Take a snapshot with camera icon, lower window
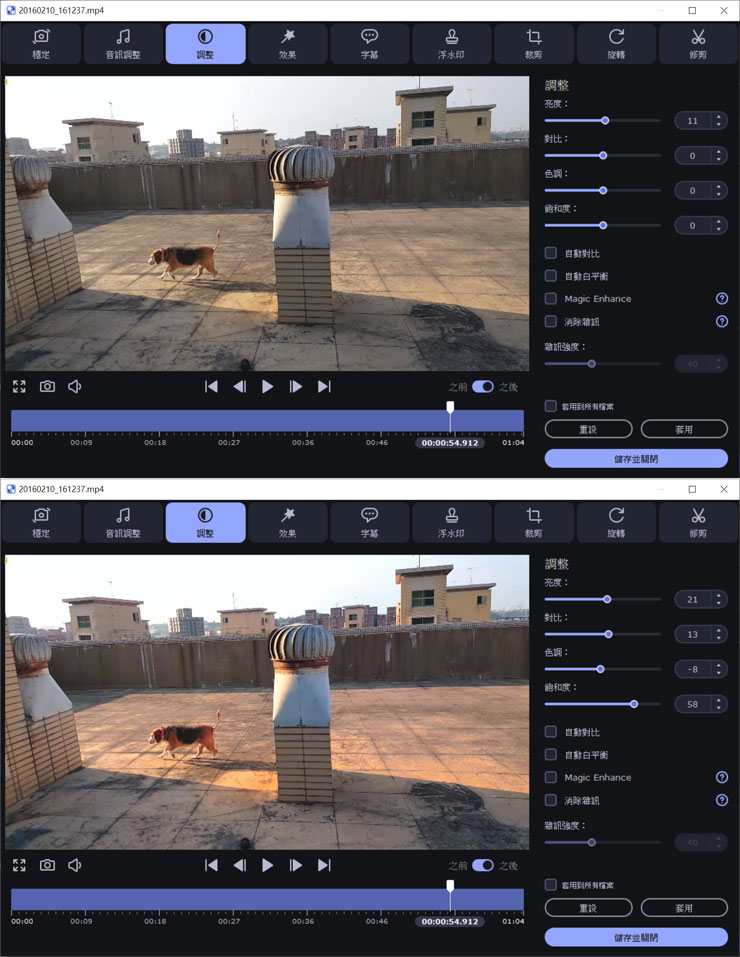Screen dimensions: 740x957 point(47,865)
